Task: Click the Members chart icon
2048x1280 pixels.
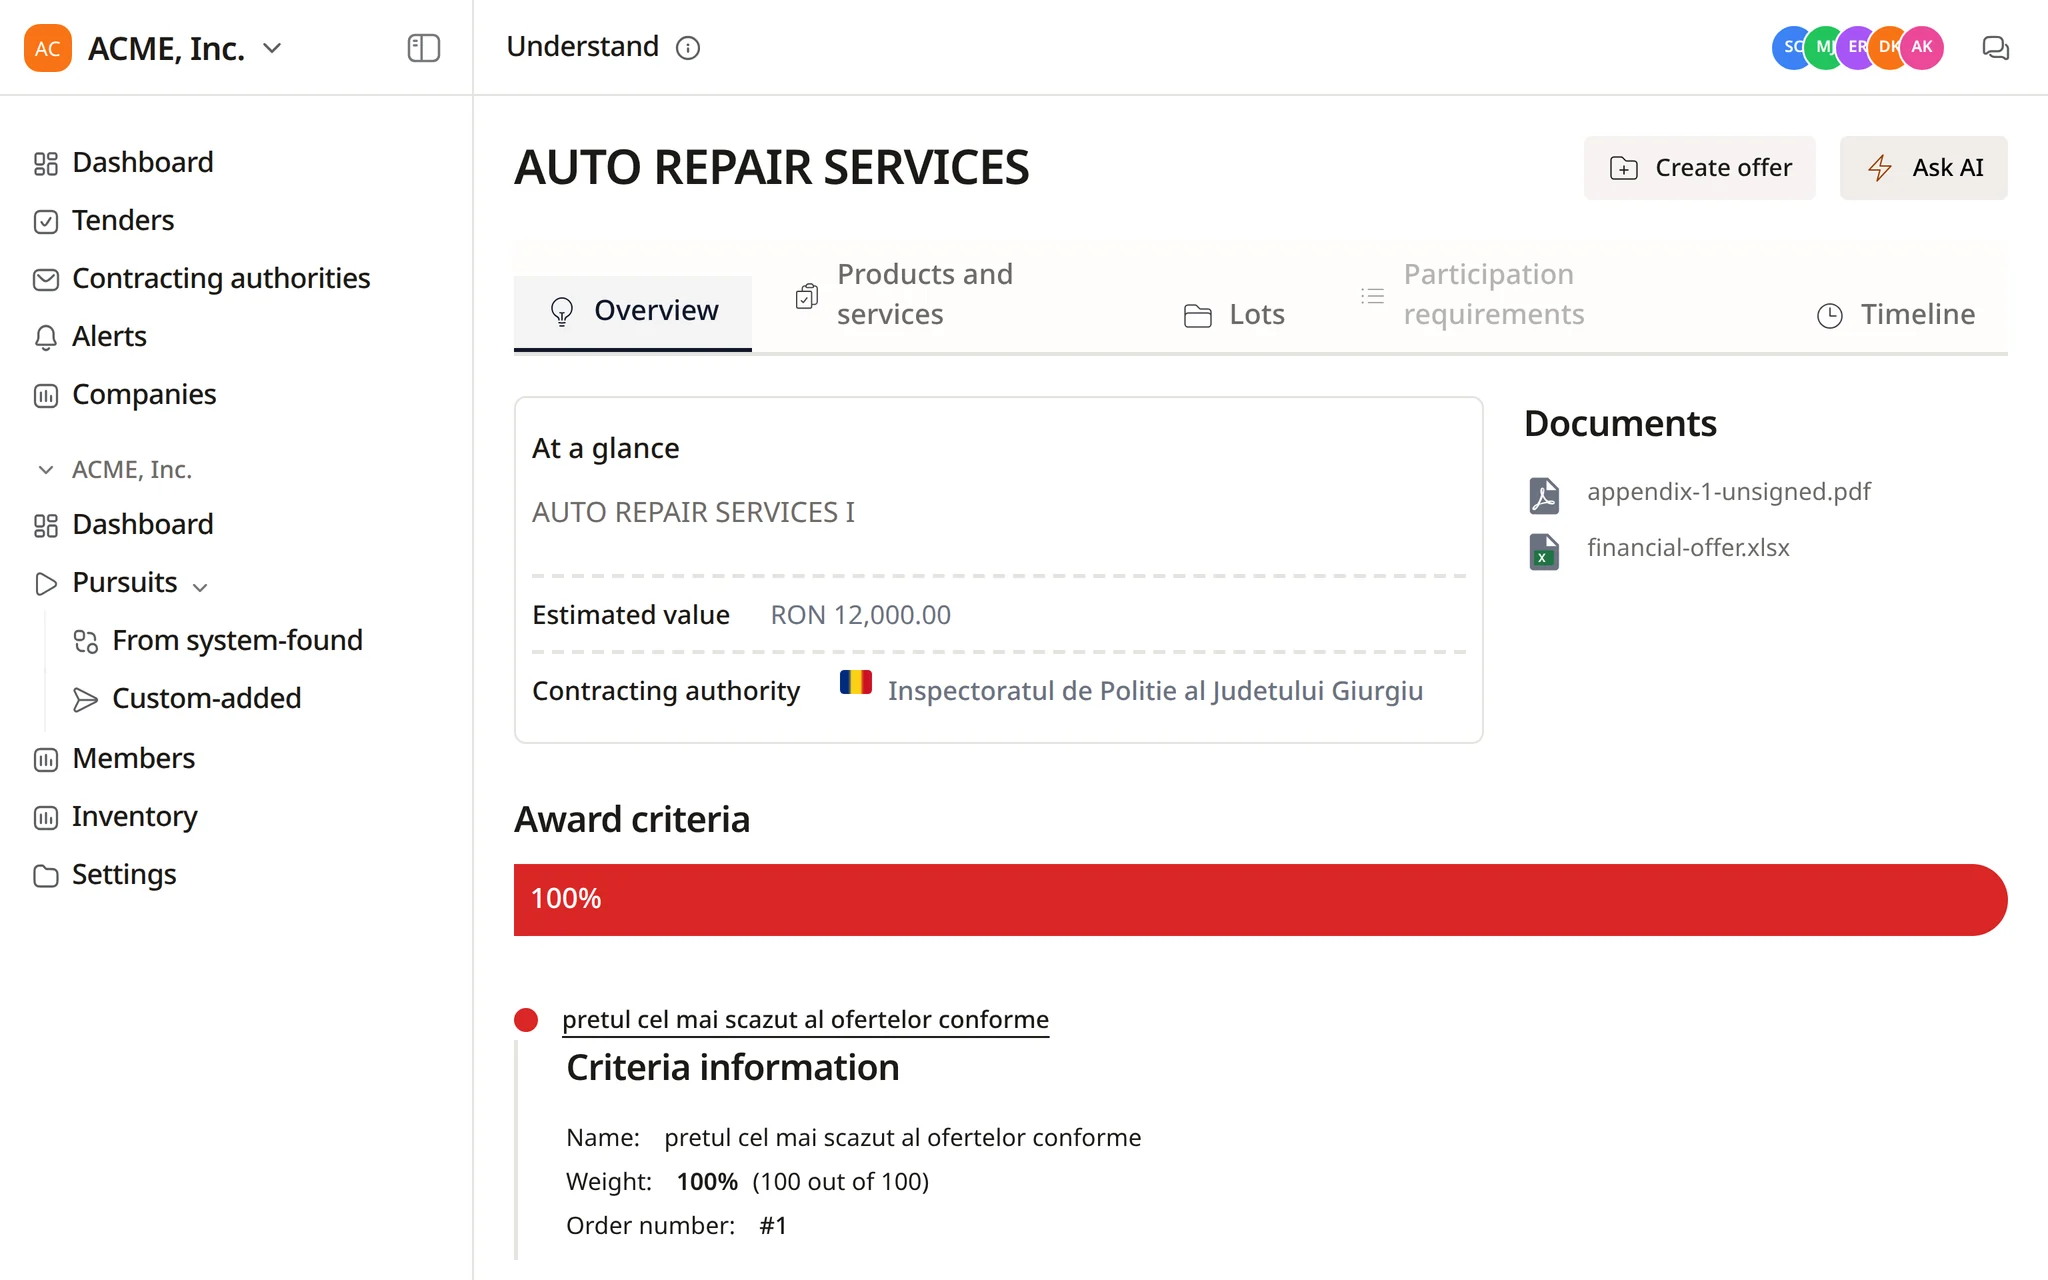Action: (x=46, y=759)
